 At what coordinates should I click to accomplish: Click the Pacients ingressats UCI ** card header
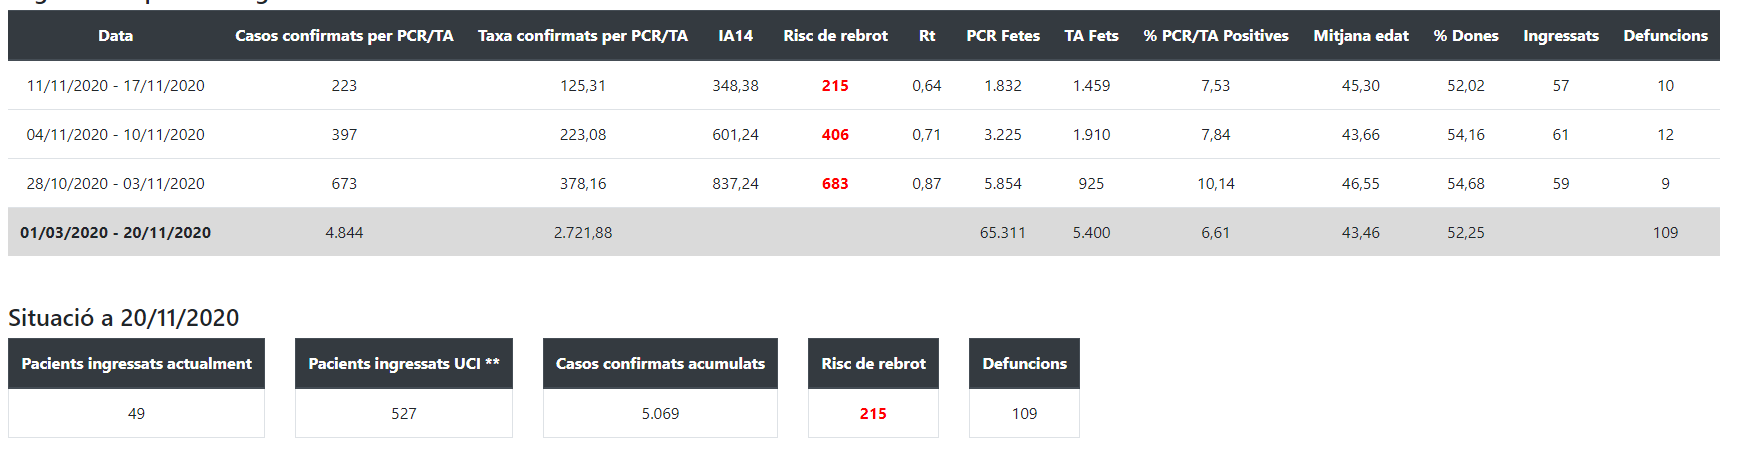(x=404, y=364)
